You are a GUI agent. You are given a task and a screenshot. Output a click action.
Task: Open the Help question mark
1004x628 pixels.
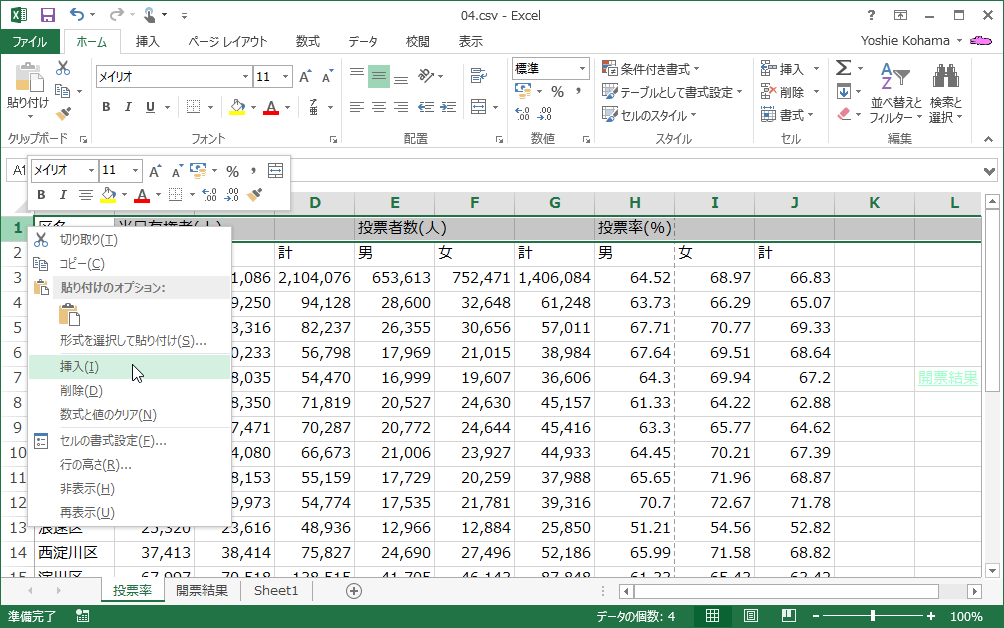click(x=871, y=15)
